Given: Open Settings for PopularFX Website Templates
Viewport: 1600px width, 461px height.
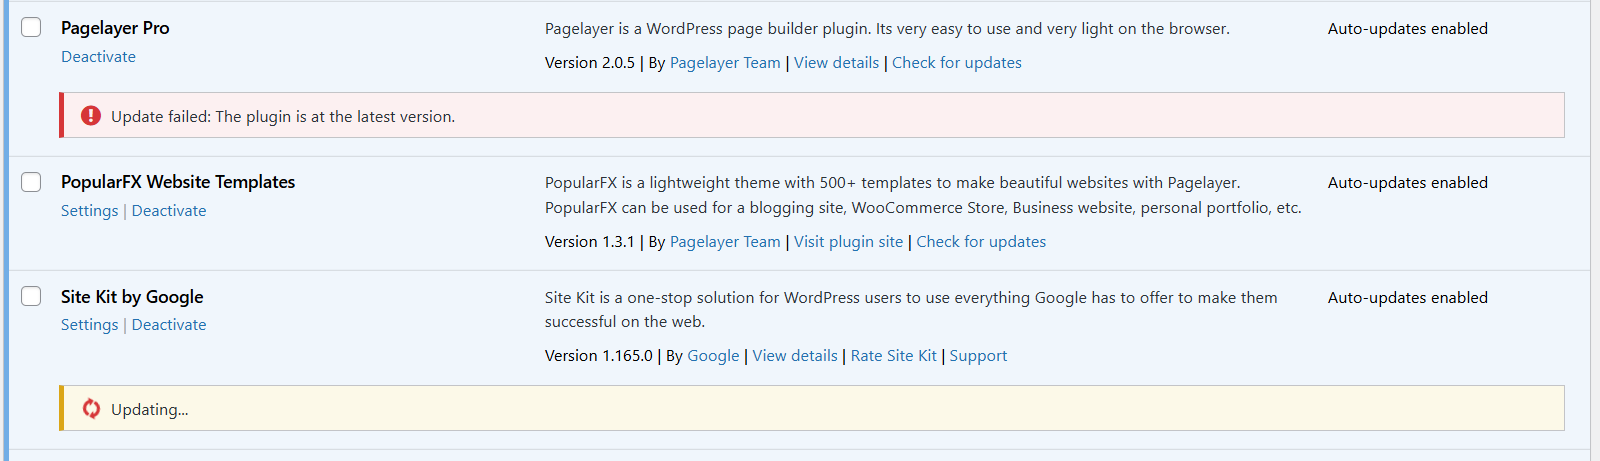Looking at the screenshot, I should point(89,211).
